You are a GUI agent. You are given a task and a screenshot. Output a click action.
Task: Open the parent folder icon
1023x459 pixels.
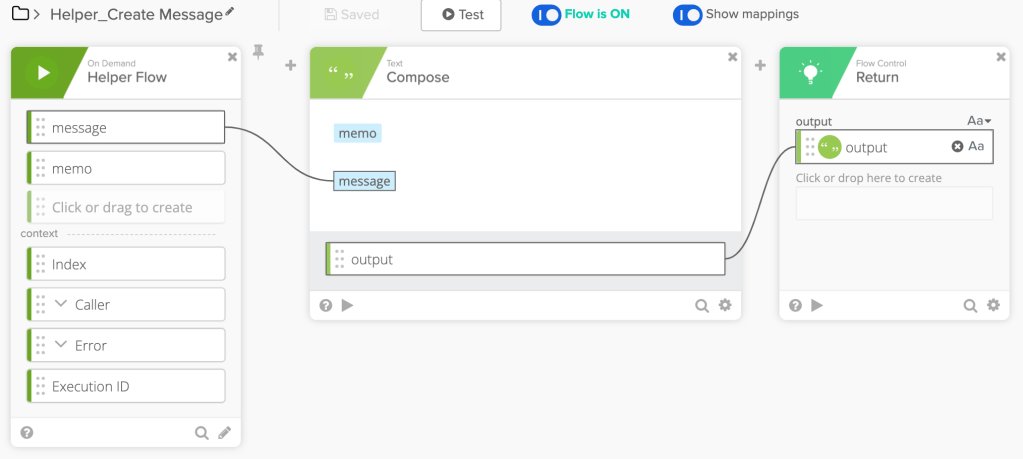pyautogui.click(x=19, y=14)
